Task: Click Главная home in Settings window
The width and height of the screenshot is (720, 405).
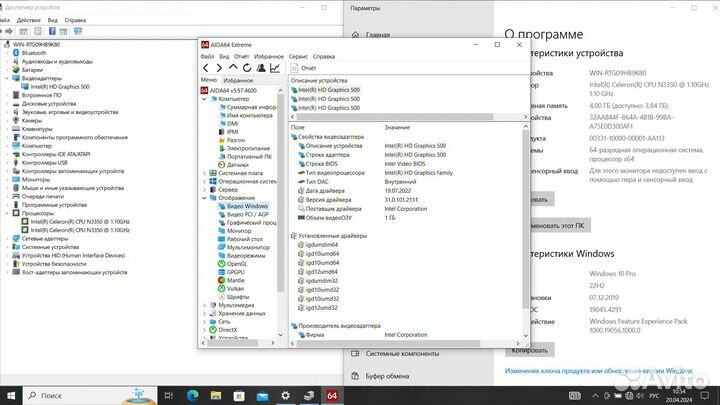Action: (377, 35)
